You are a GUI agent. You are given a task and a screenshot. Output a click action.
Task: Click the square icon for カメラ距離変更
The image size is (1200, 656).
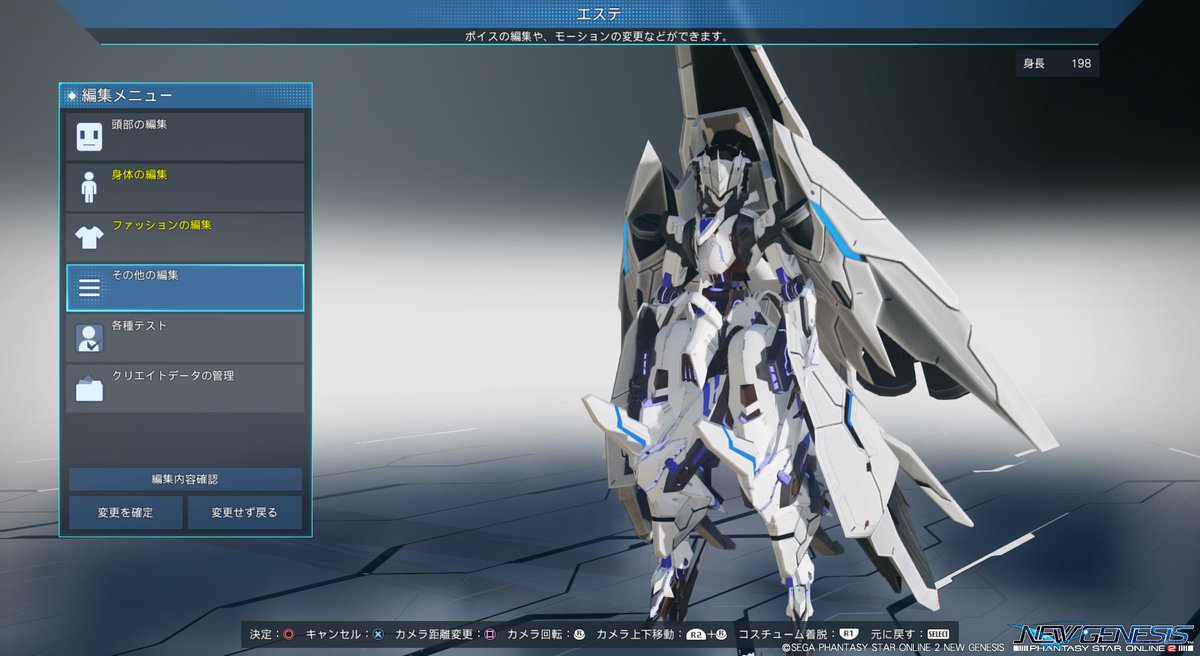click(490, 634)
